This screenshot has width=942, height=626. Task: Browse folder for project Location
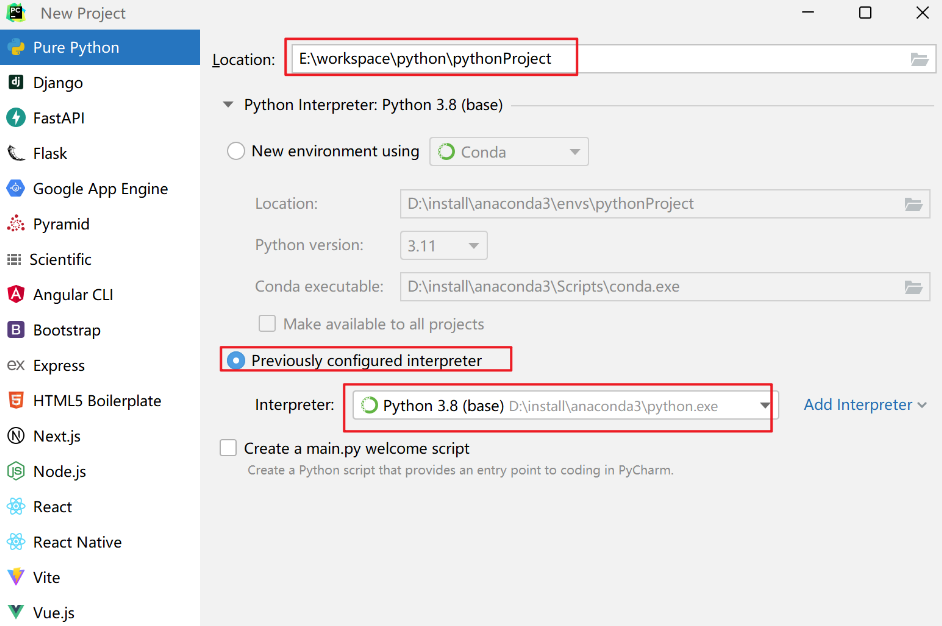pyautogui.click(x=919, y=59)
